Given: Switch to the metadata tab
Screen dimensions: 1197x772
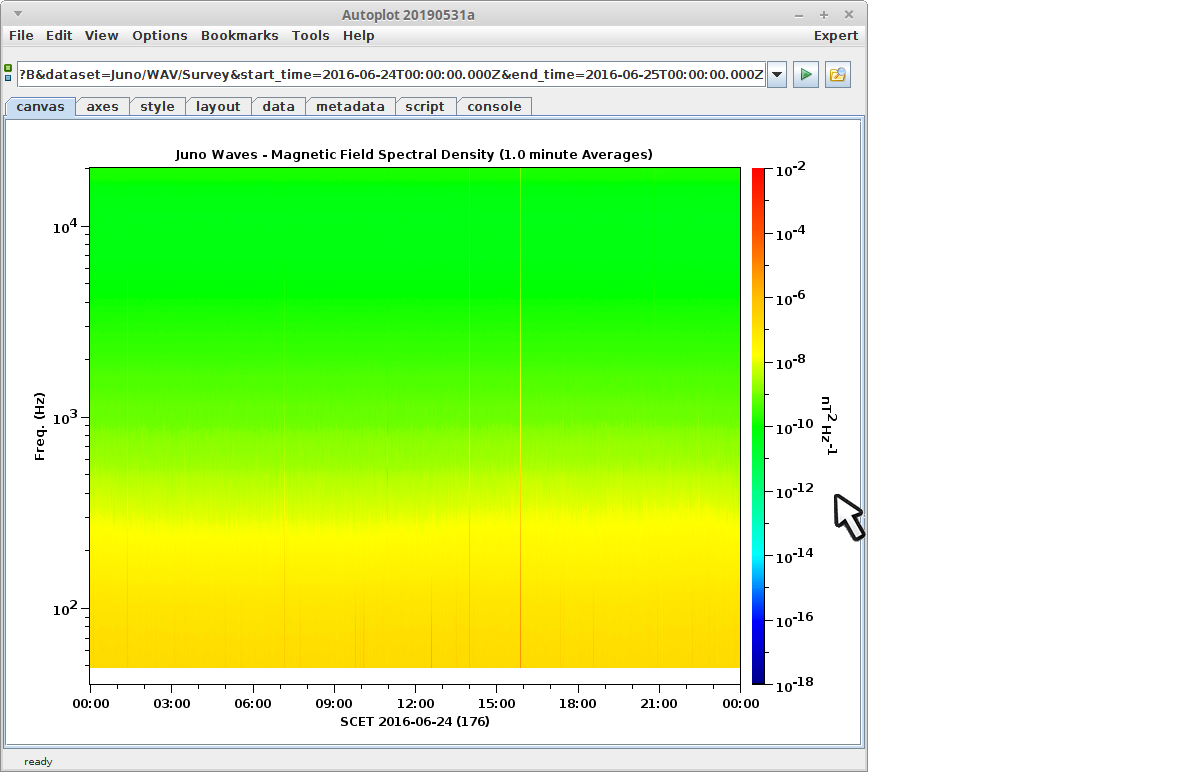Looking at the screenshot, I should pos(350,107).
